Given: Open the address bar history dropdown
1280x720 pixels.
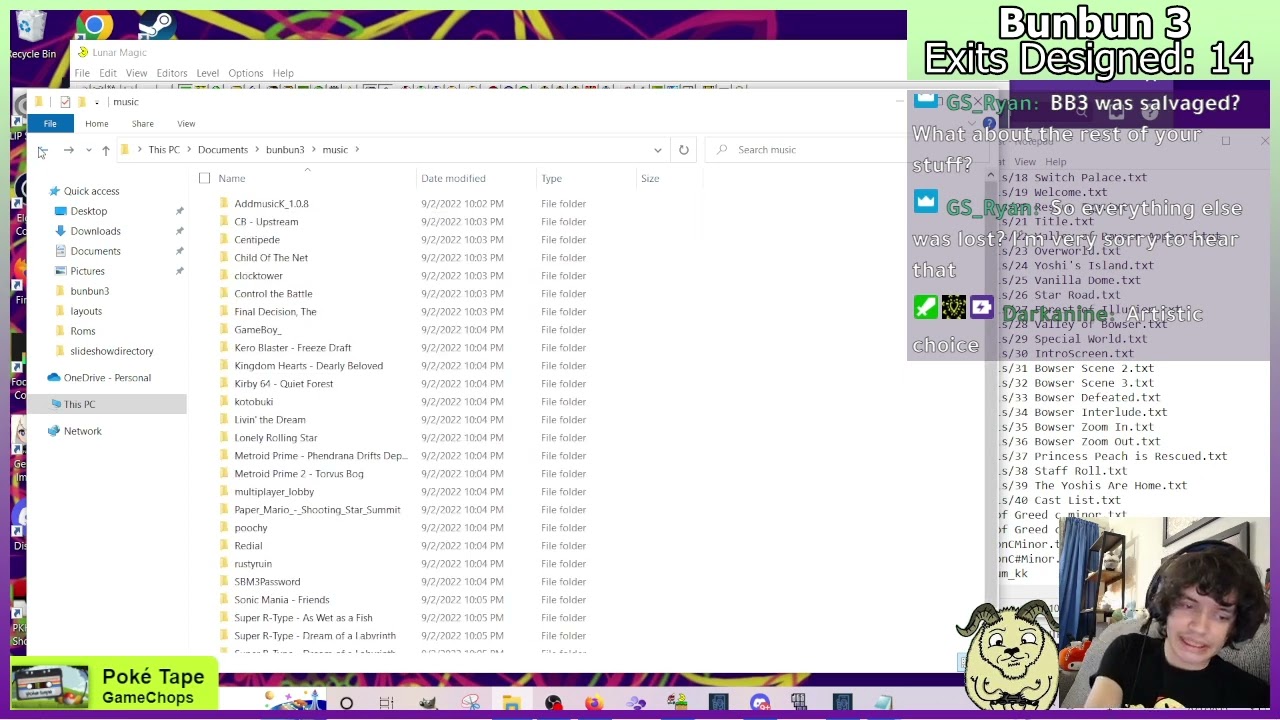Looking at the screenshot, I should pos(657,150).
